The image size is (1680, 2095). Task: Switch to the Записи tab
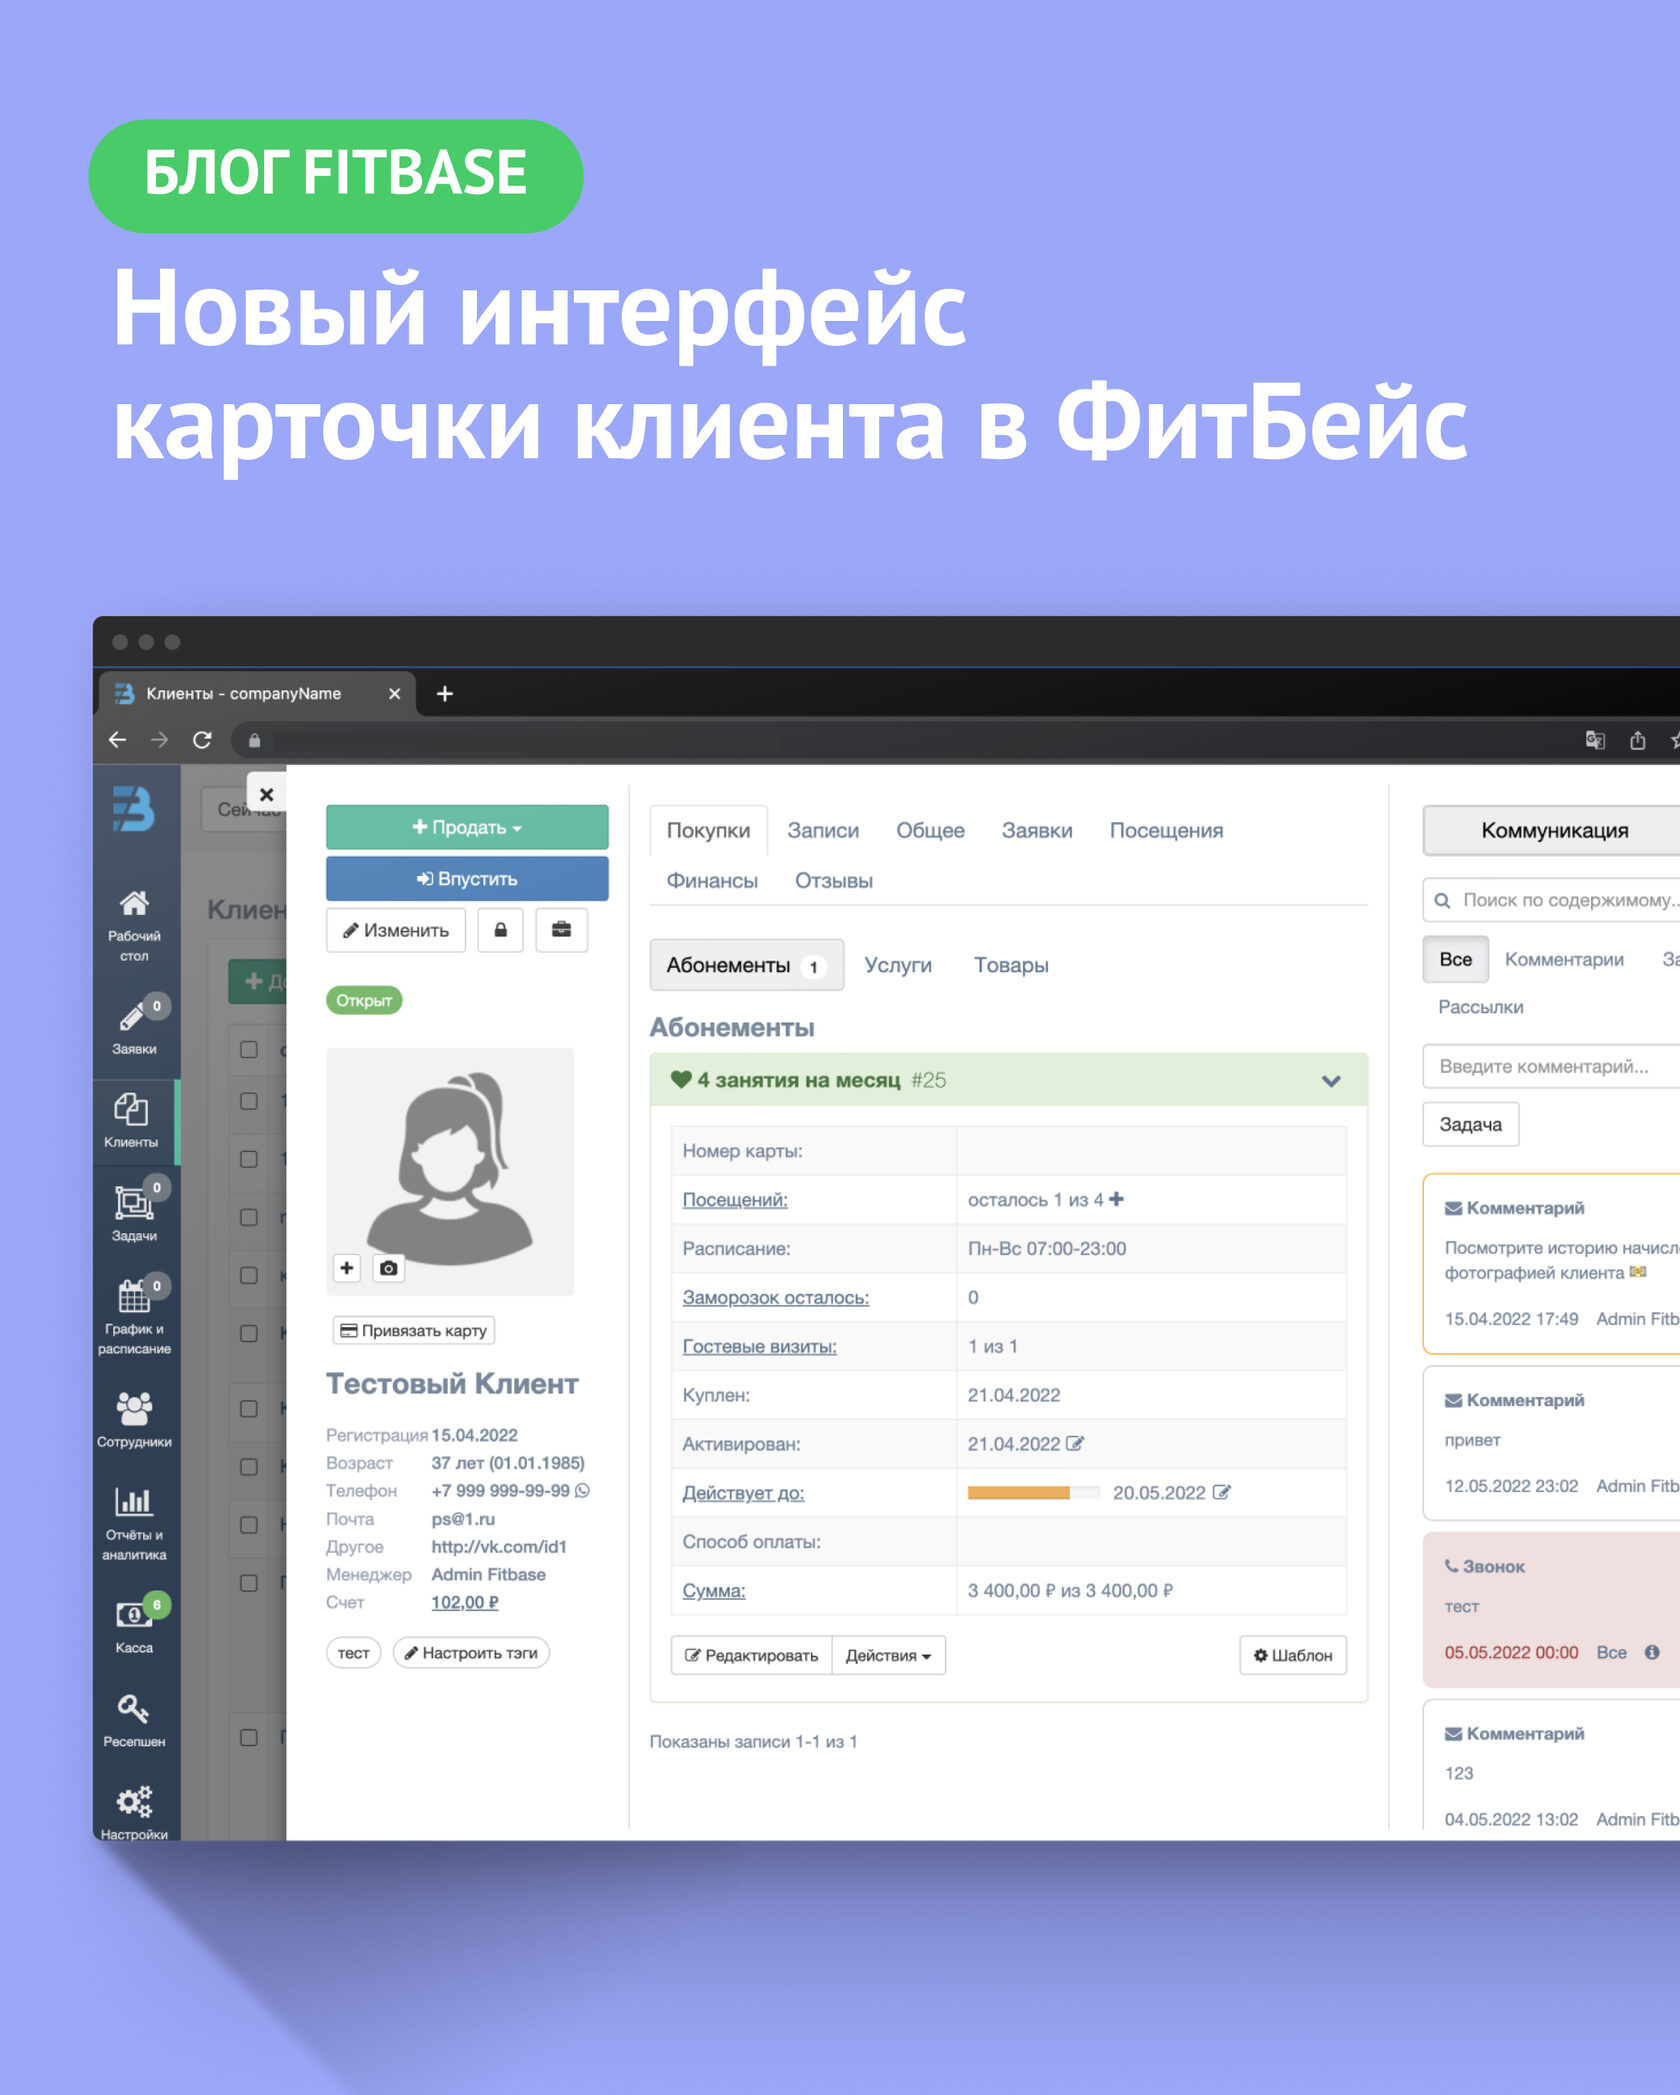pos(823,830)
